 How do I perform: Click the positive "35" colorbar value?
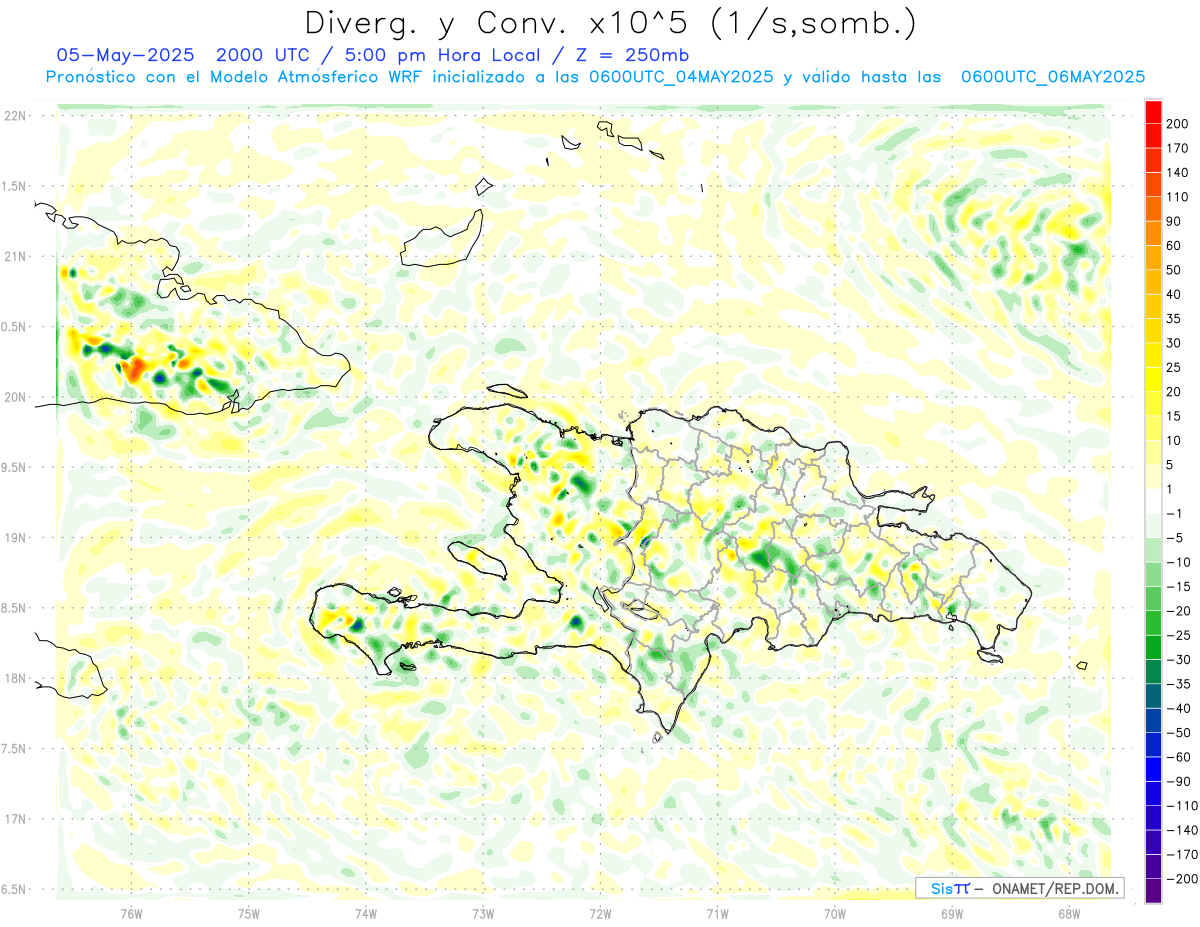(x=1176, y=319)
